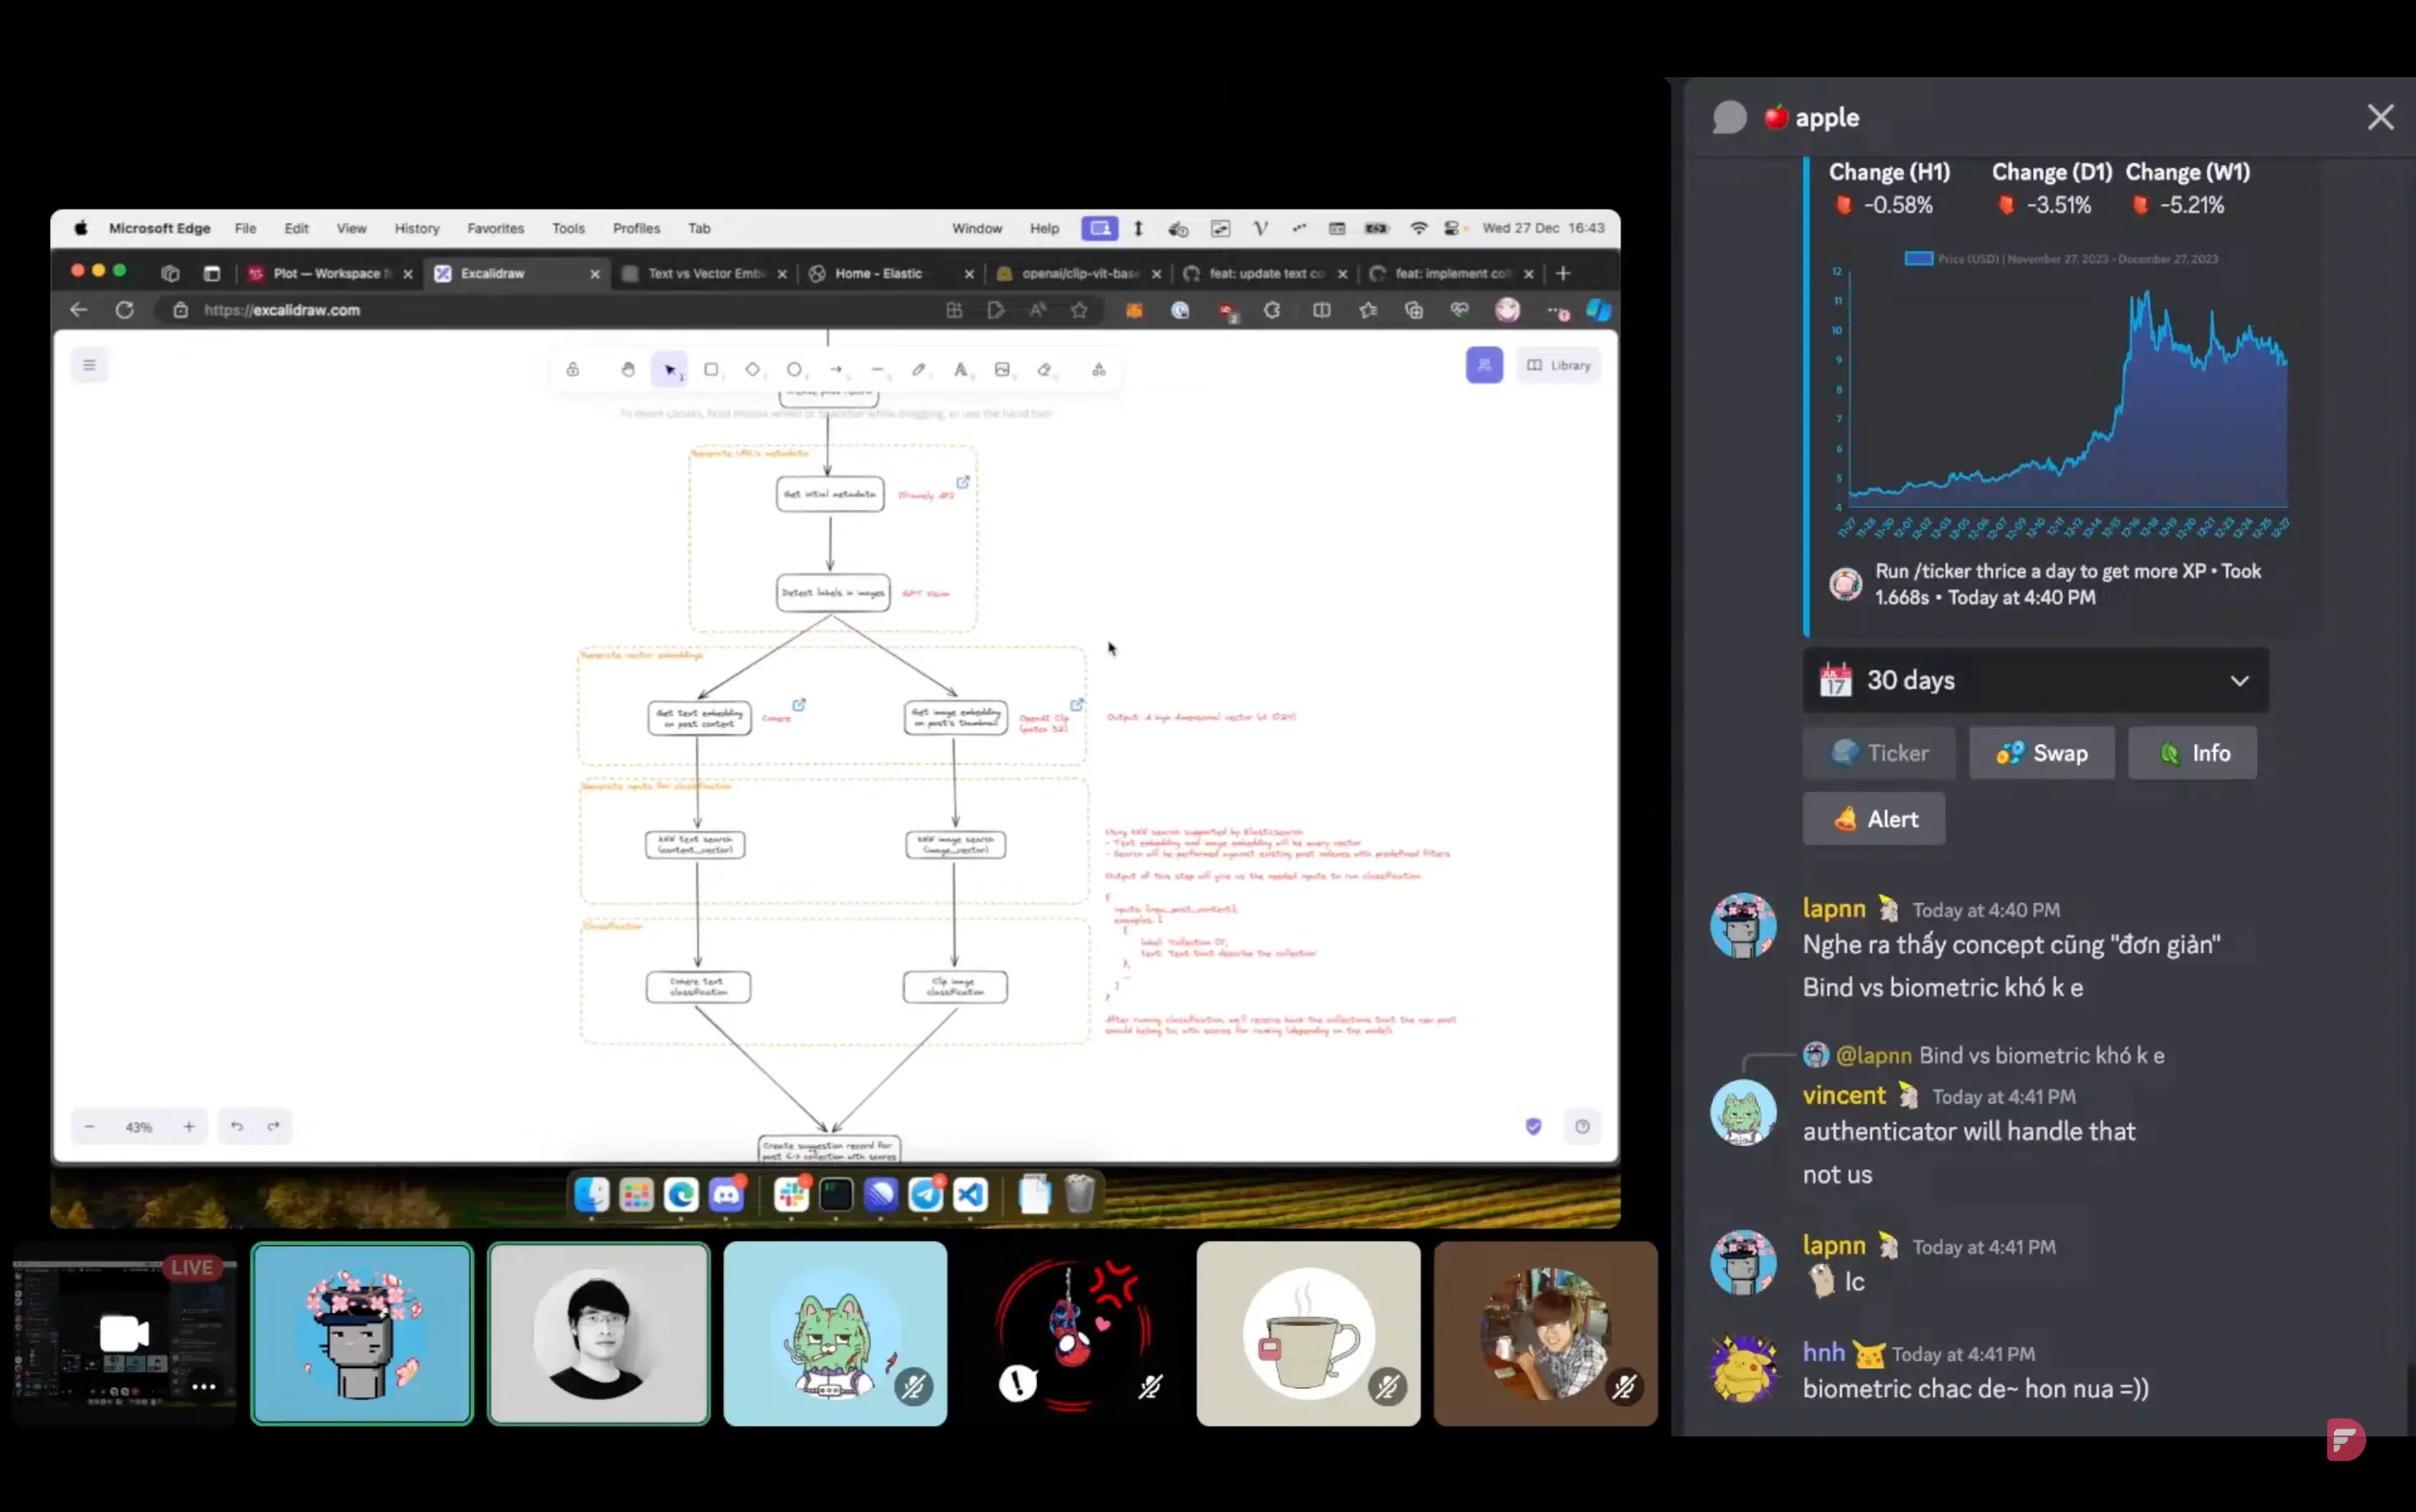Open the Excalidraw live collaboration button
This screenshot has width=2416, height=1512.
click(x=1484, y=365)
